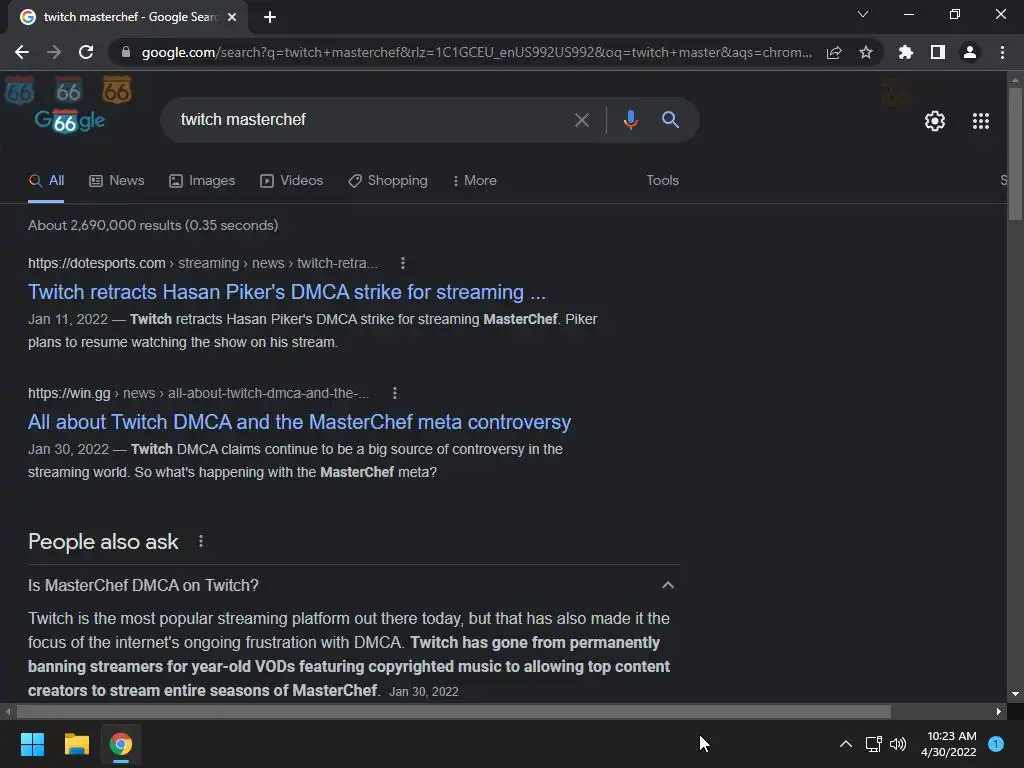Viewport: 1024px width, 768px height.
Task: Bookmark this tab with star icon
Action: pos(866,52)
